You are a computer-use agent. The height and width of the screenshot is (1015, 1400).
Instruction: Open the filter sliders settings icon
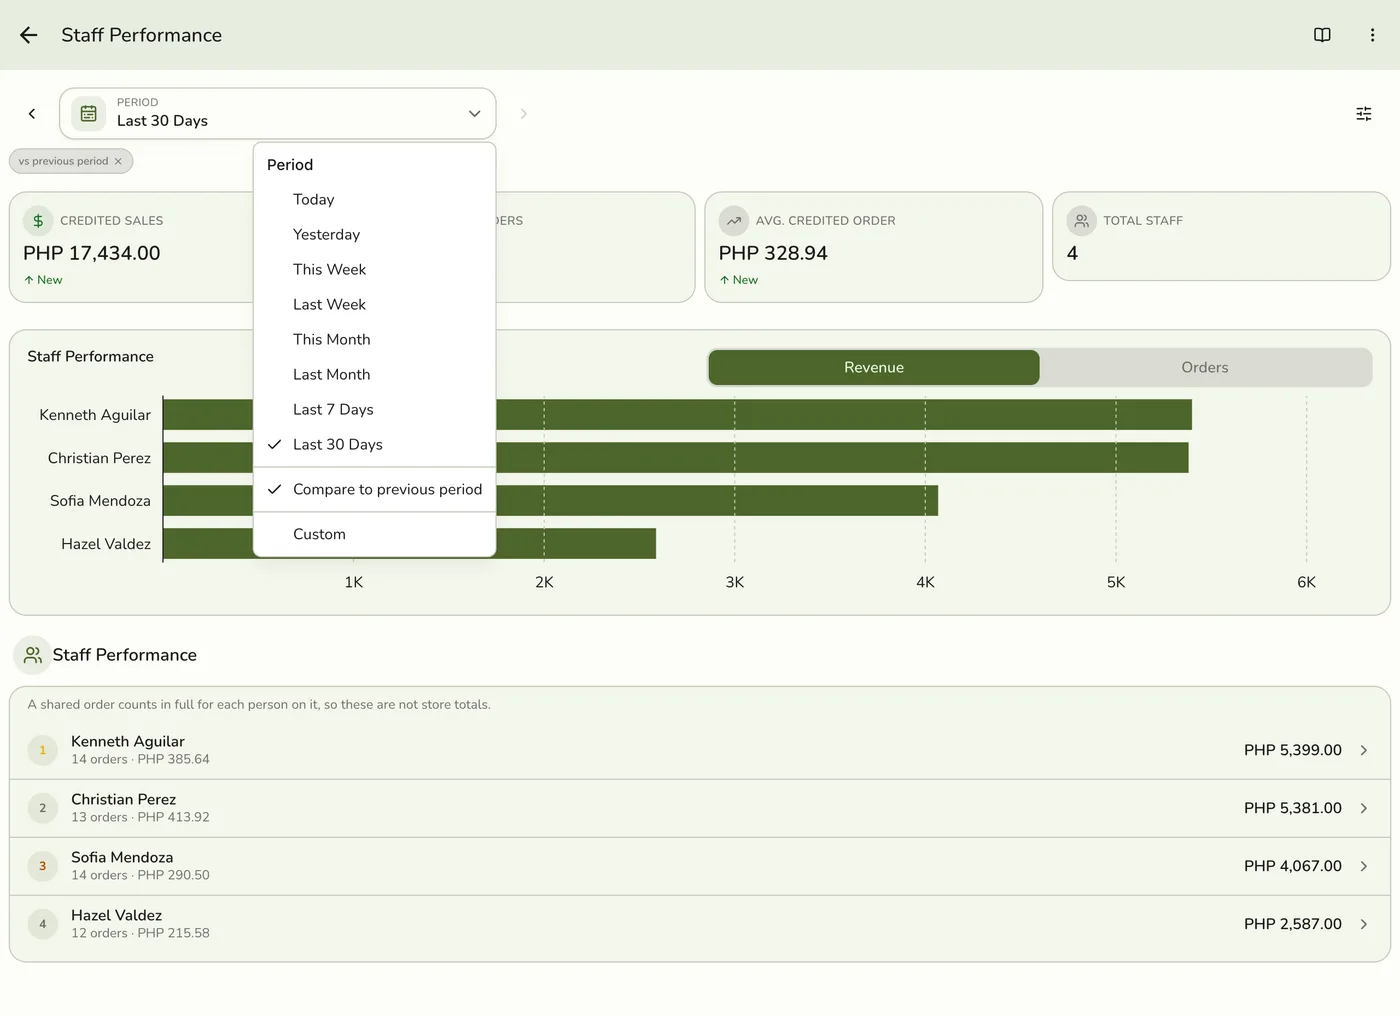[1364, 114]
